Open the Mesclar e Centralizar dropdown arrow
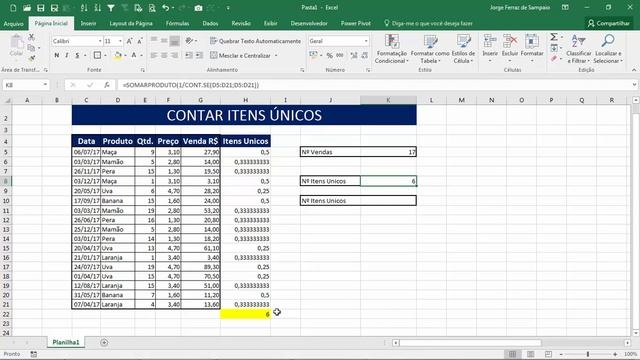 pyautogui.click(x=276, y=55)
